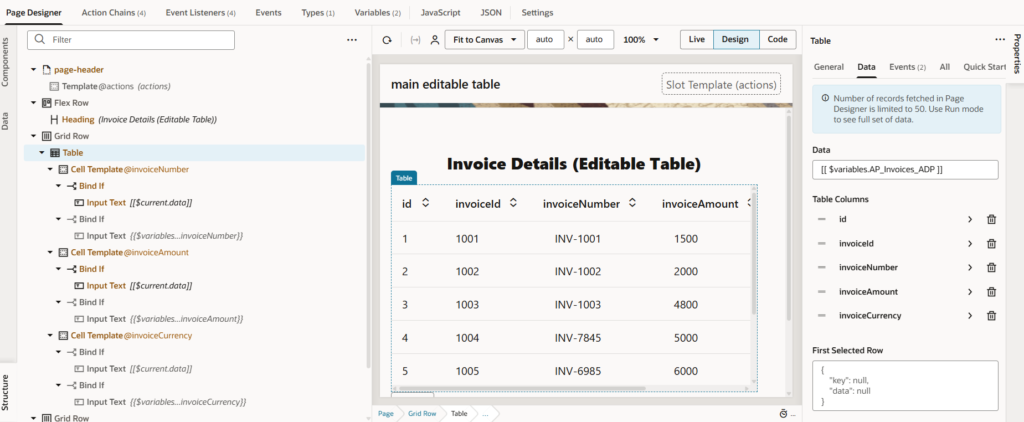Viewport: 1024px width, 422px height.
Task: Switch to Live mode
Action: [696, 40]
